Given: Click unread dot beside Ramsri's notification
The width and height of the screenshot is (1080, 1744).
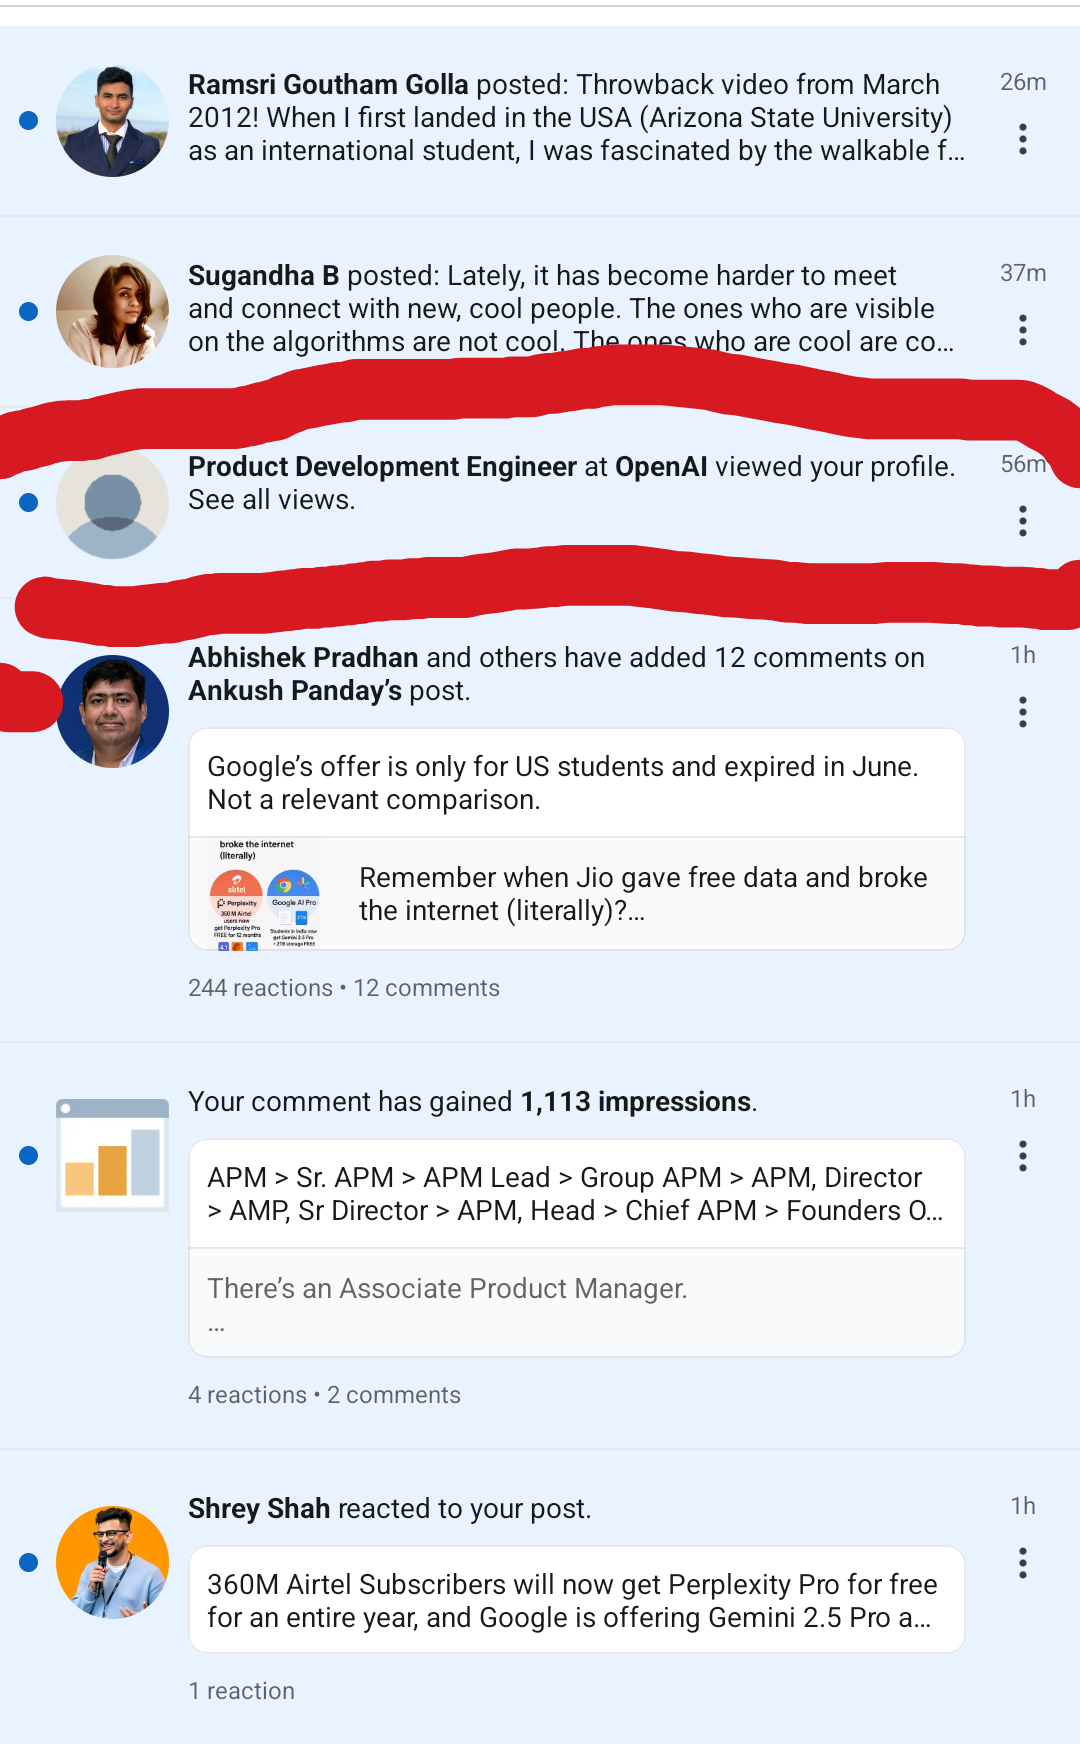Looking at the screenshot, I should click(29, 121).
